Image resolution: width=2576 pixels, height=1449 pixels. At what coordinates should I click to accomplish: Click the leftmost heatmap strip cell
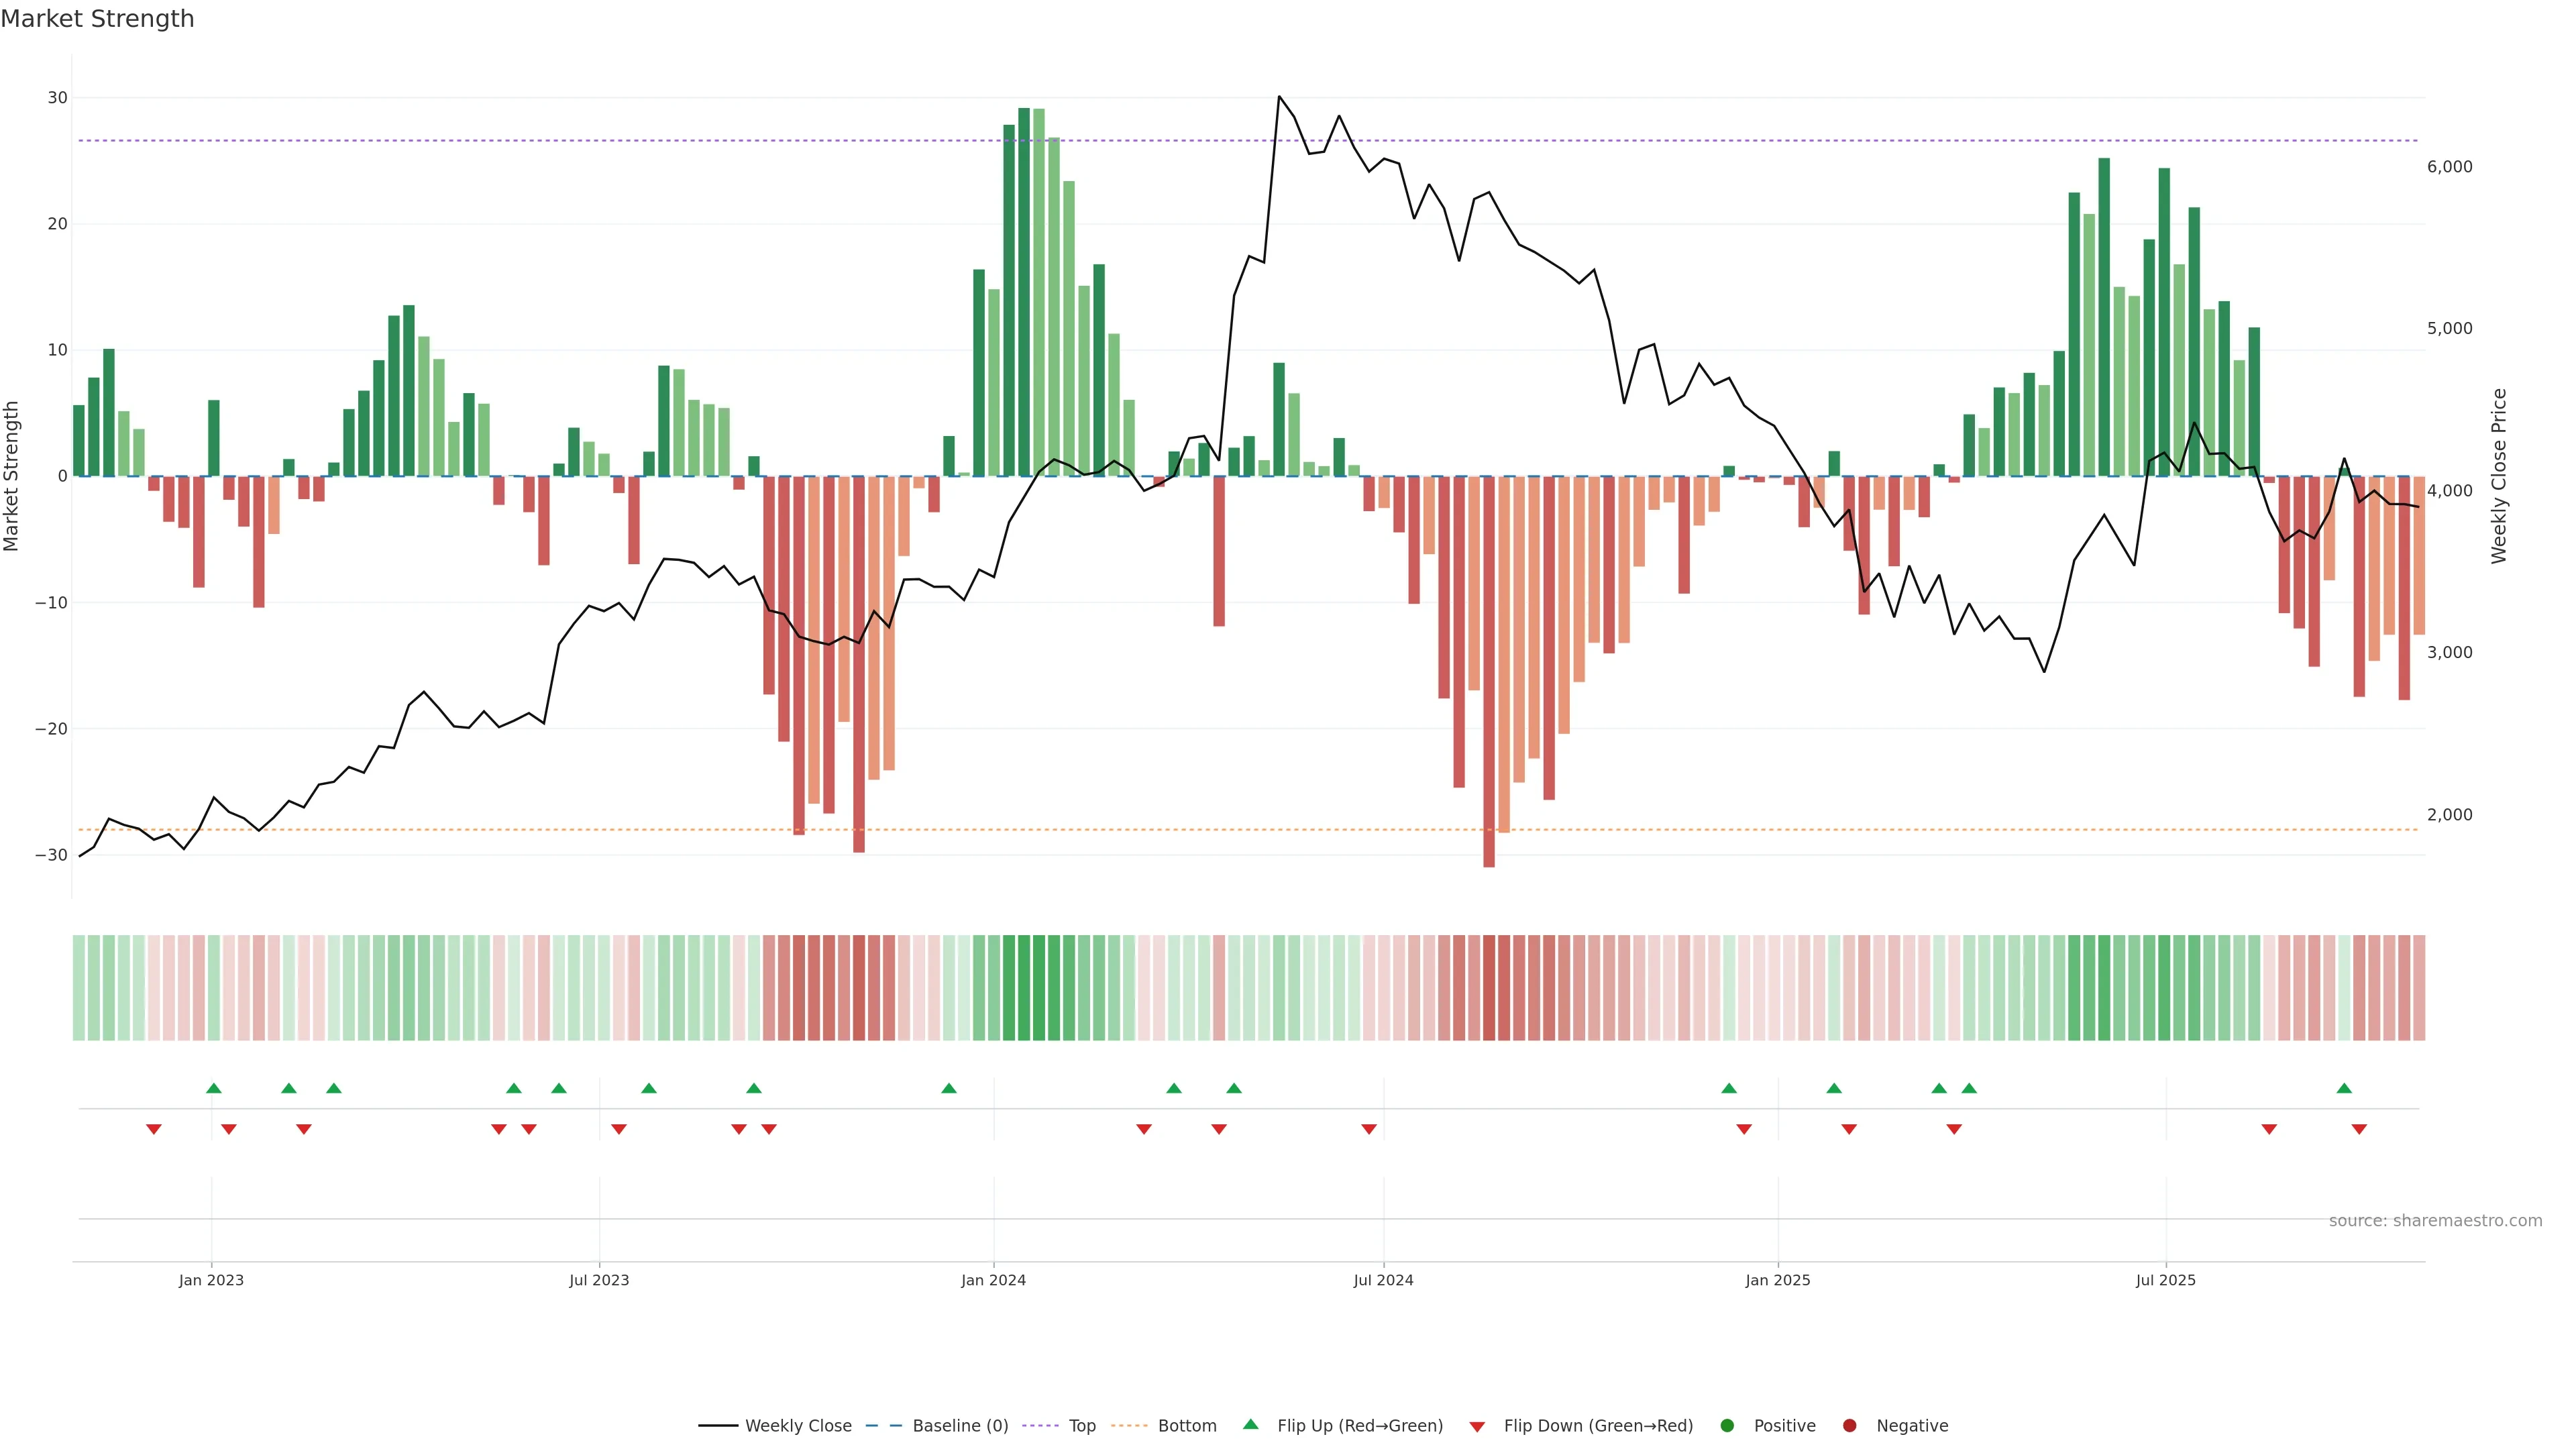tap(78, 987)
